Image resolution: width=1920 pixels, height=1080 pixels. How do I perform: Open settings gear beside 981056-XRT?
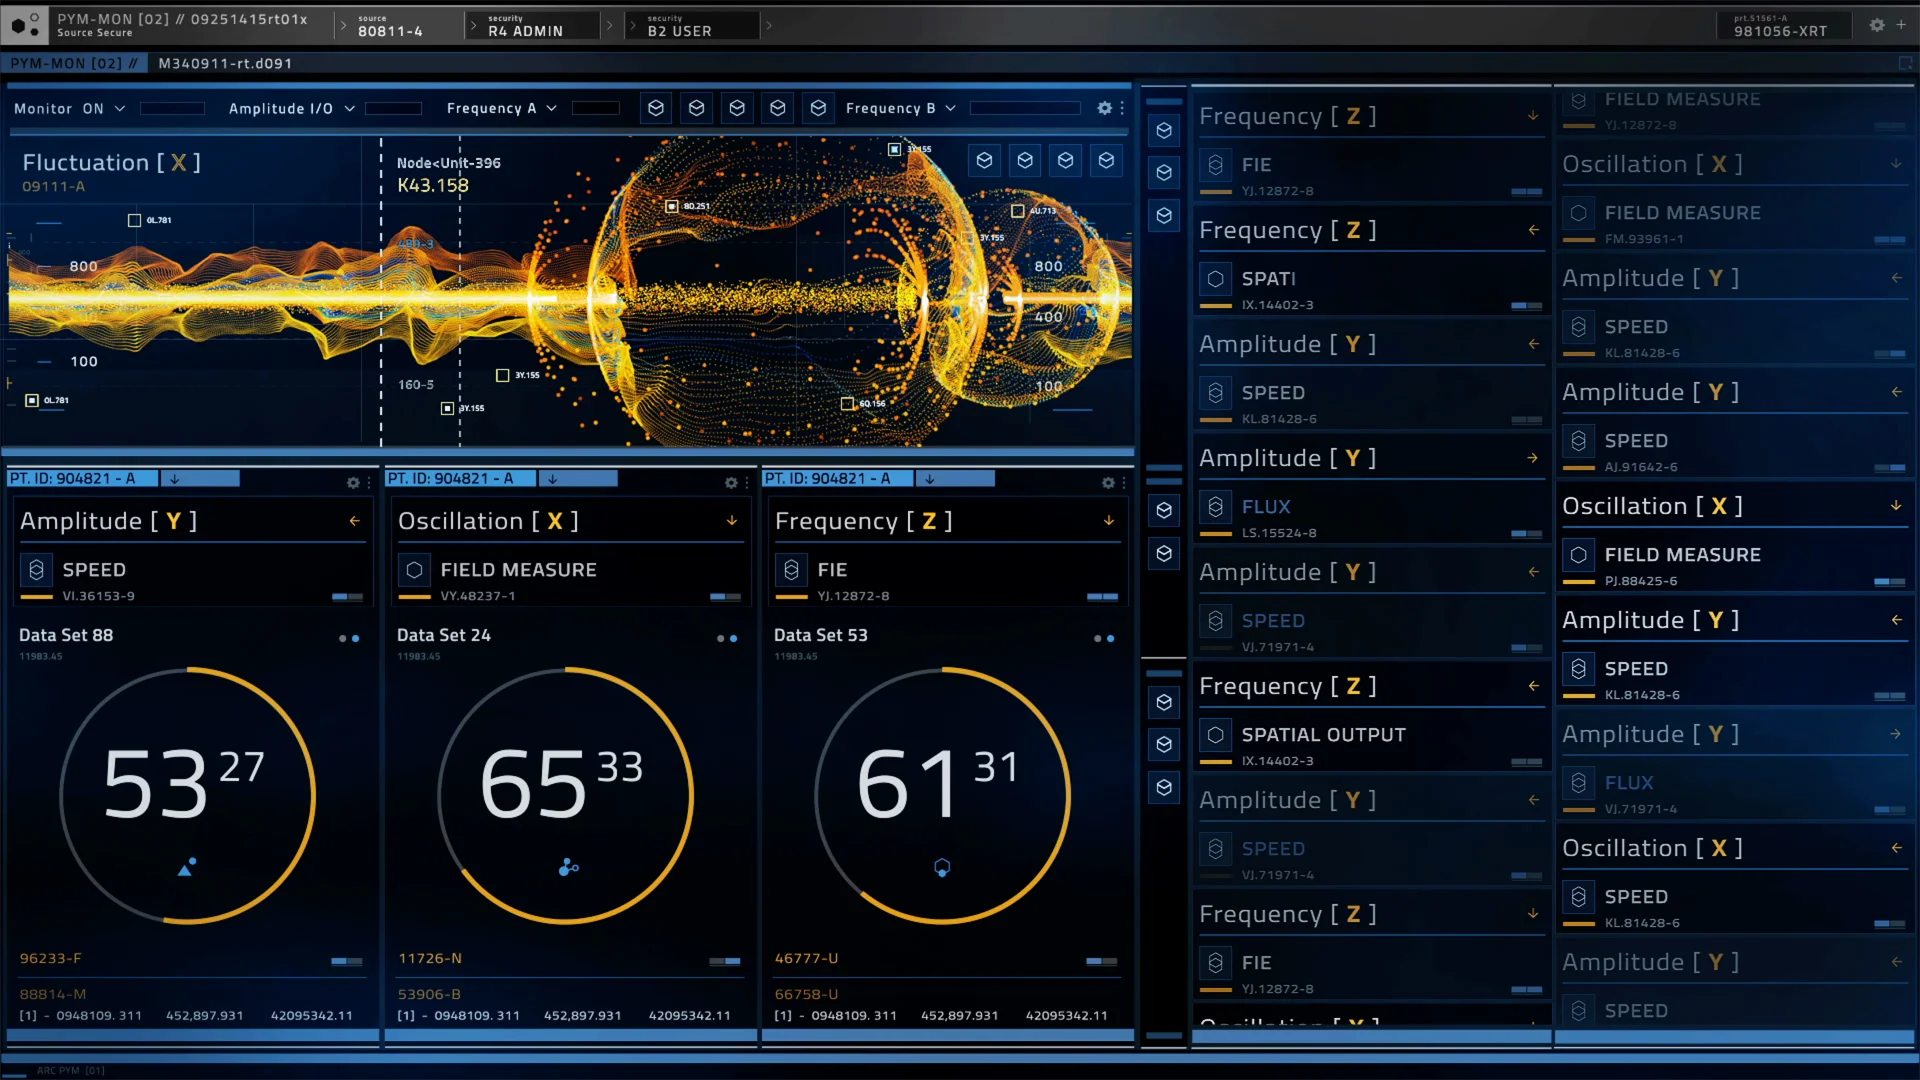1877,25
